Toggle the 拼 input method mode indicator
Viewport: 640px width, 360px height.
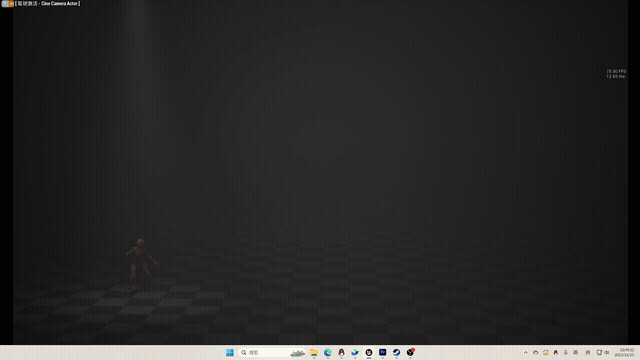[588, 353]
